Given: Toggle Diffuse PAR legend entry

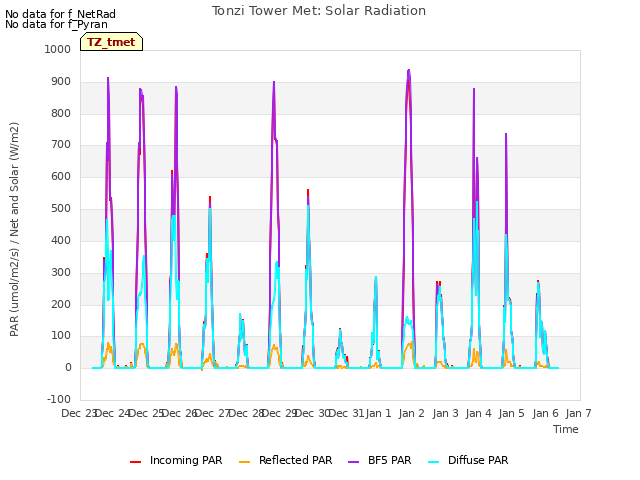Looking at the screenshot, I should 468,461.
